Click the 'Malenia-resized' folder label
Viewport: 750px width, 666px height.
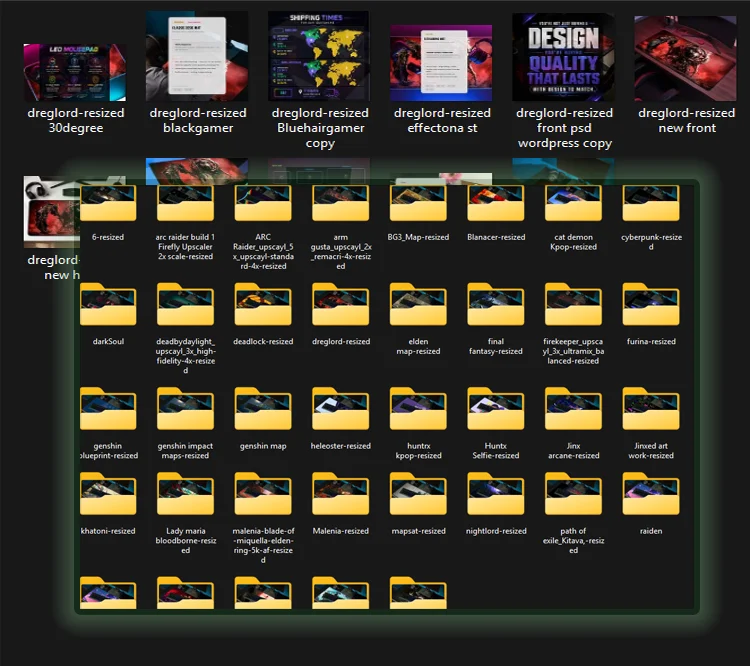341,531
